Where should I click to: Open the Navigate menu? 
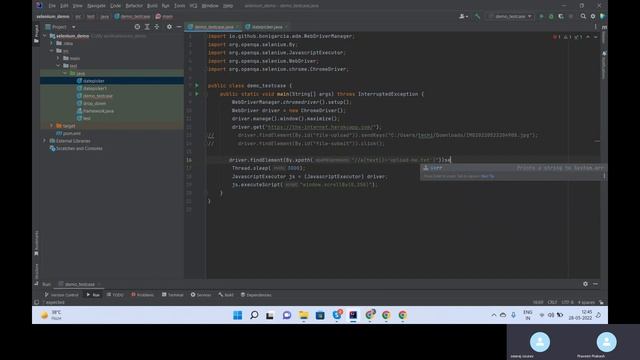coord(96,6)
